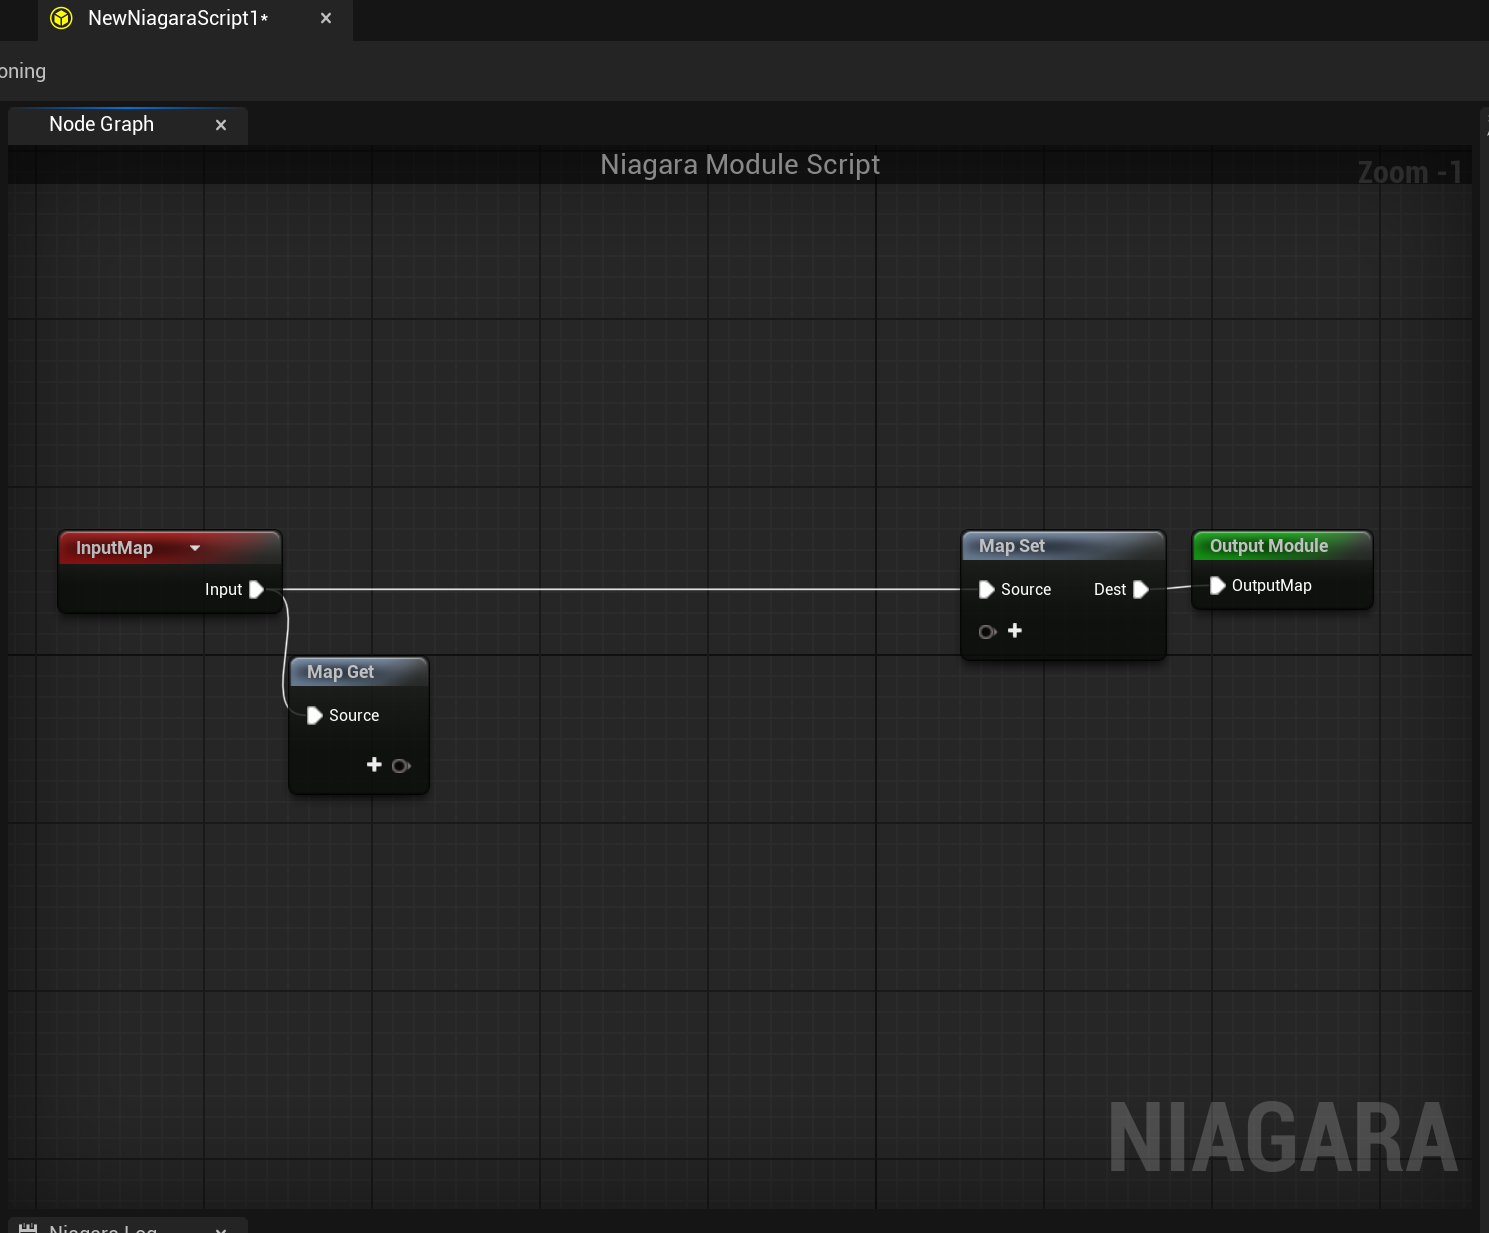The height and width of the screenshot is (1233, 1489).
Task: Select the Map Set node title
Action: click(x=1012, y=546)
